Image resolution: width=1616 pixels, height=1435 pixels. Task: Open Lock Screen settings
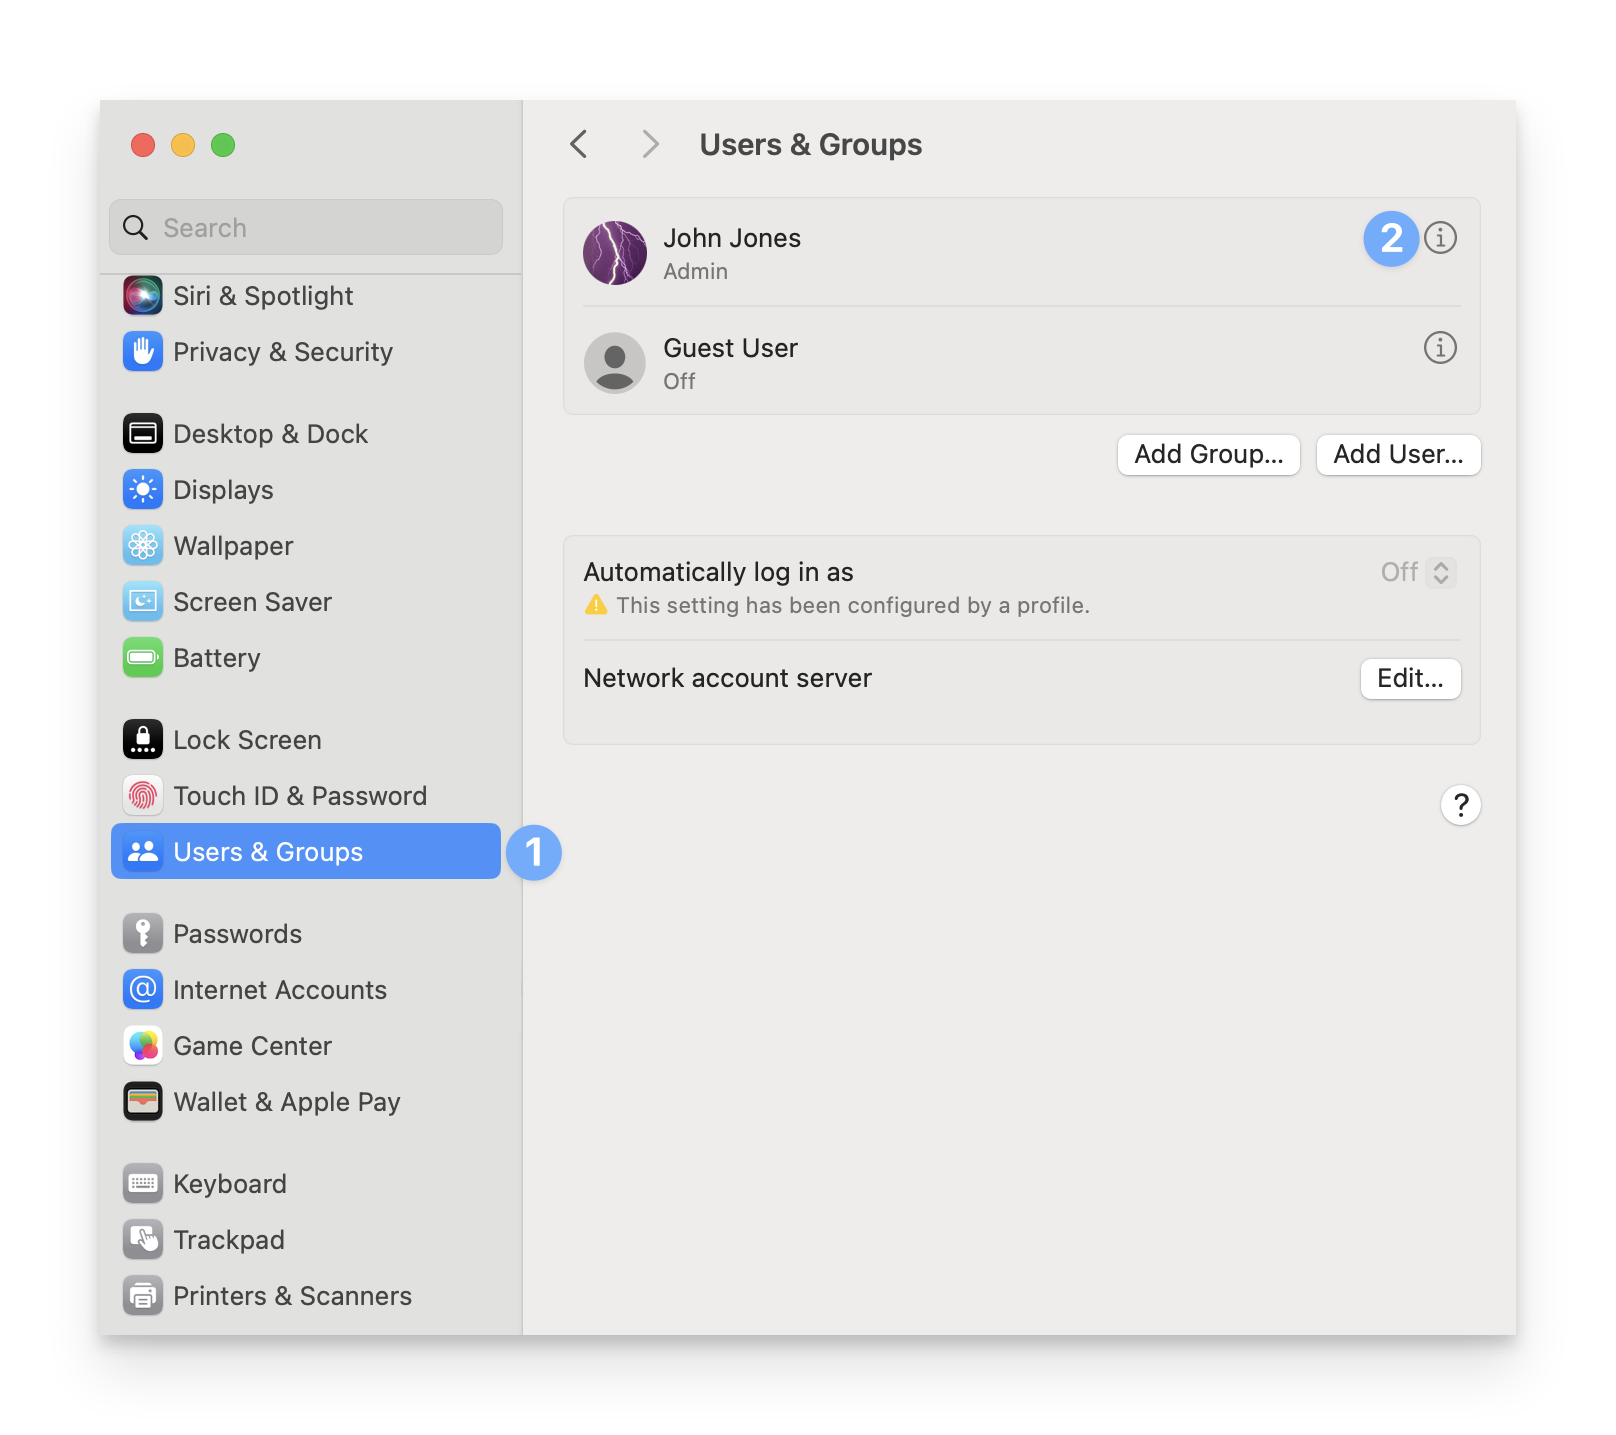pyautogui.click(x=247, y=739)
